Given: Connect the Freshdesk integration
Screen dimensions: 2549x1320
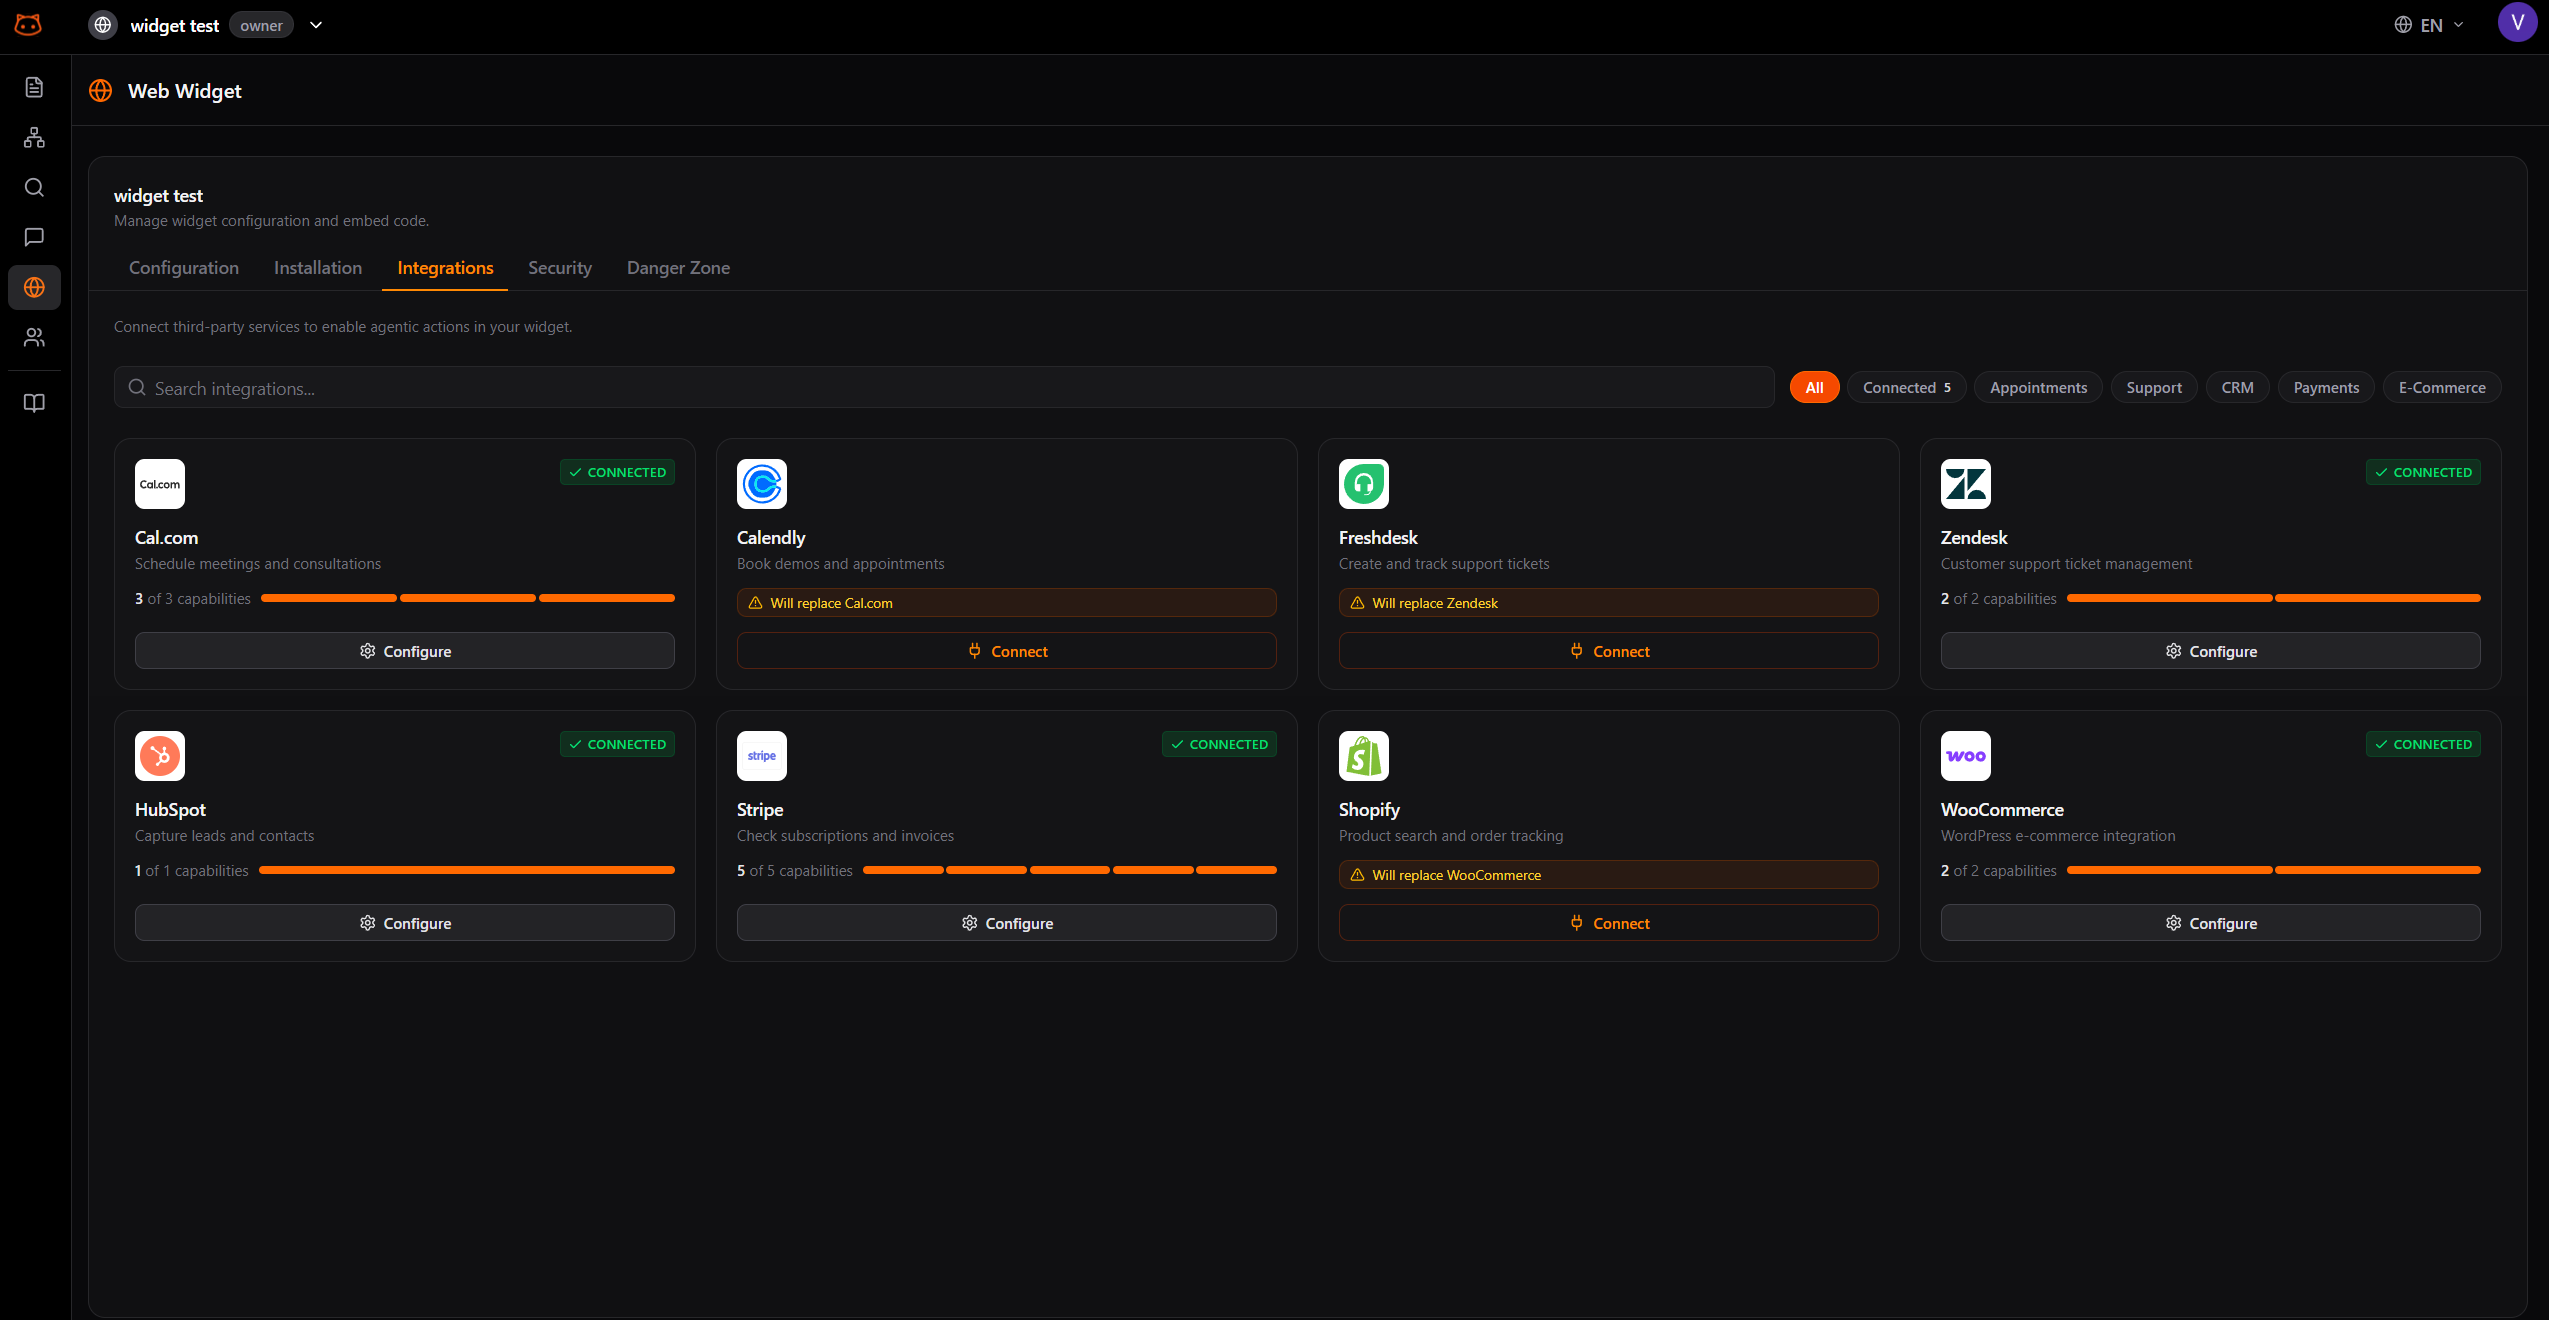Looking at the screenshot, I should [x=1609, y=651].
